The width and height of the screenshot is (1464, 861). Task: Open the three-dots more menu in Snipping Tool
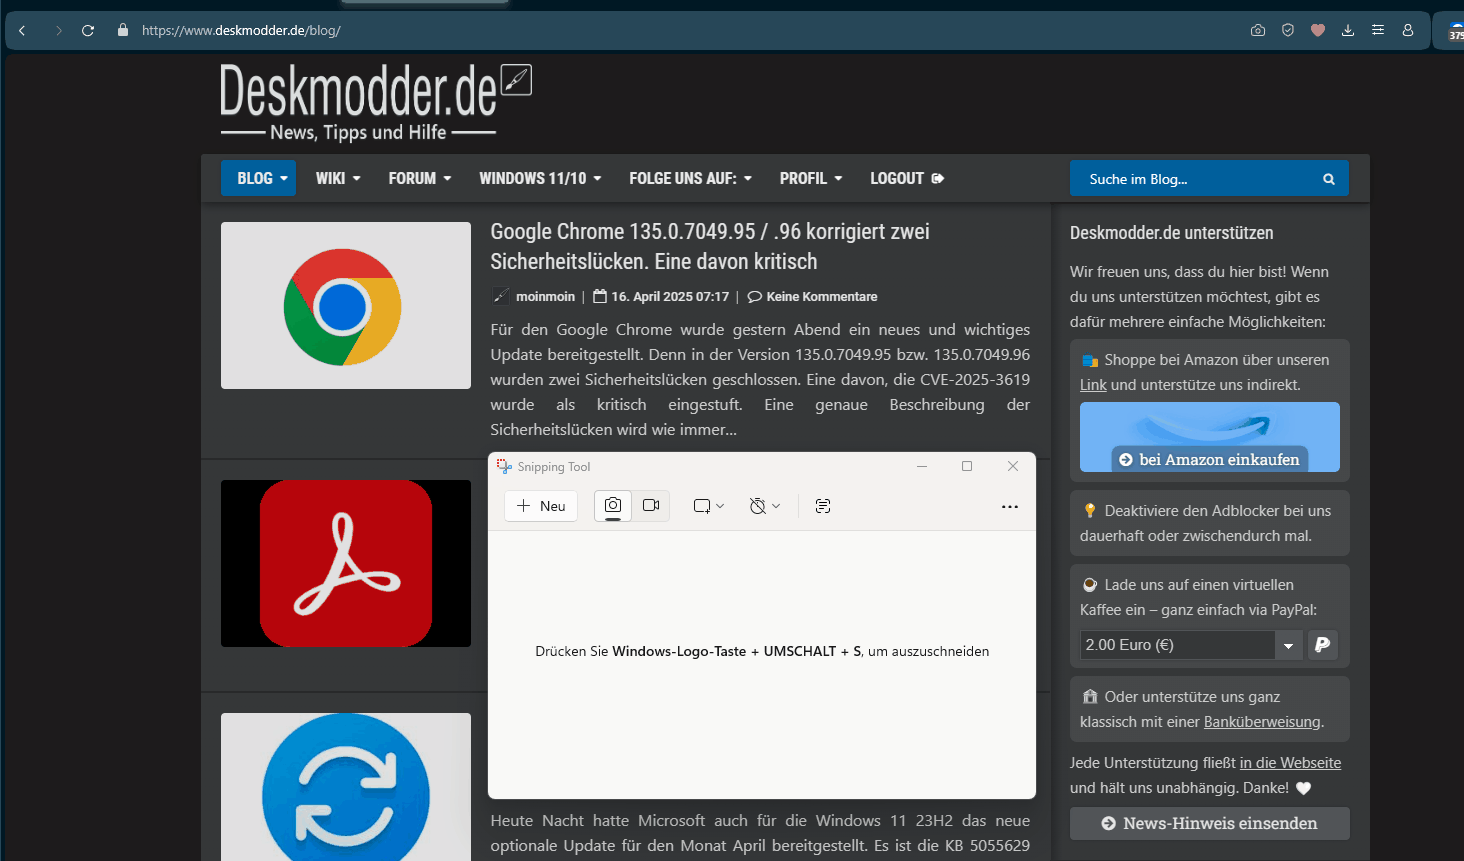tap(1010, 506)
